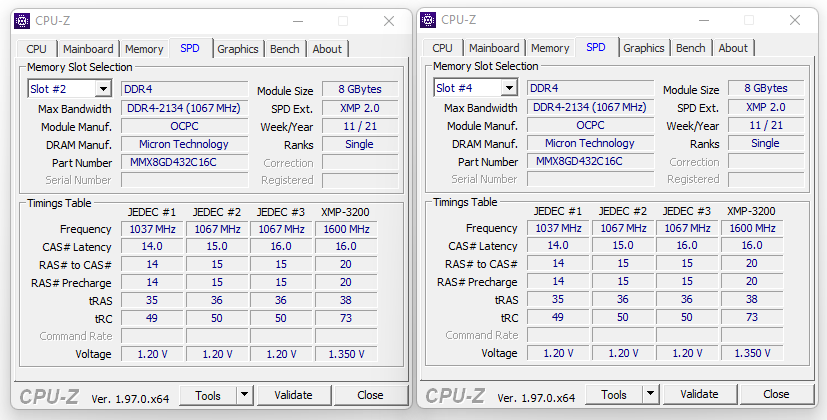Expand Tools dropdown arrow in right window
The width and height of the screenshot is (827, 420).
tap(650, 394)
